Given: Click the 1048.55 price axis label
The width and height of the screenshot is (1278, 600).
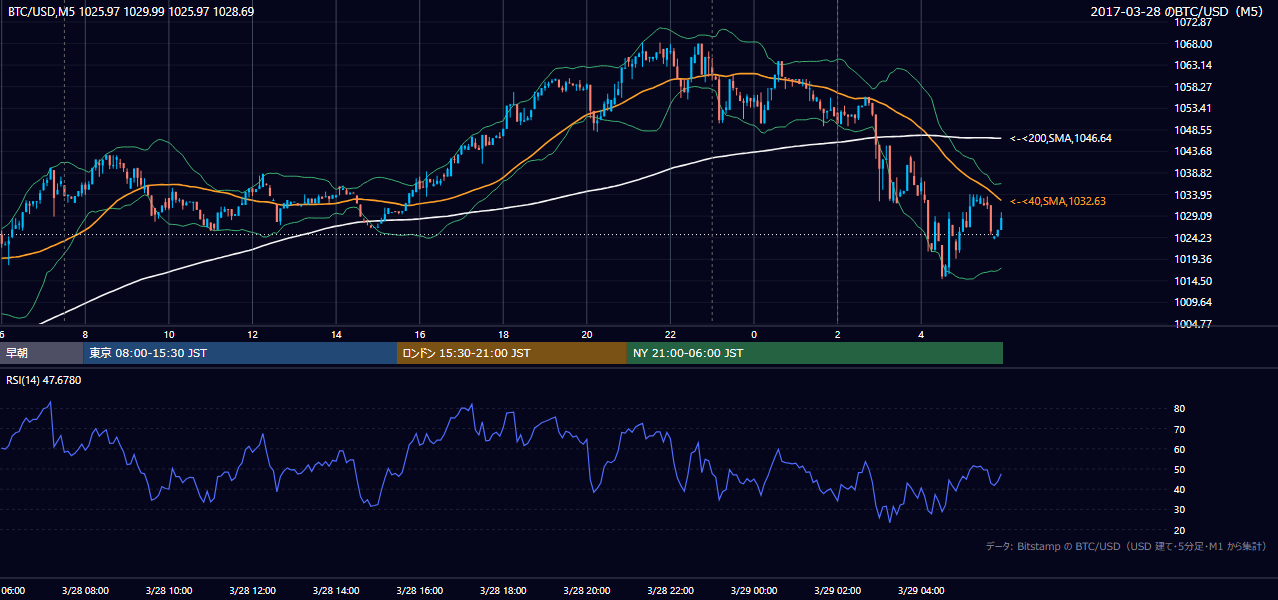Looking at the screenshot, I should click(1194, 130).
